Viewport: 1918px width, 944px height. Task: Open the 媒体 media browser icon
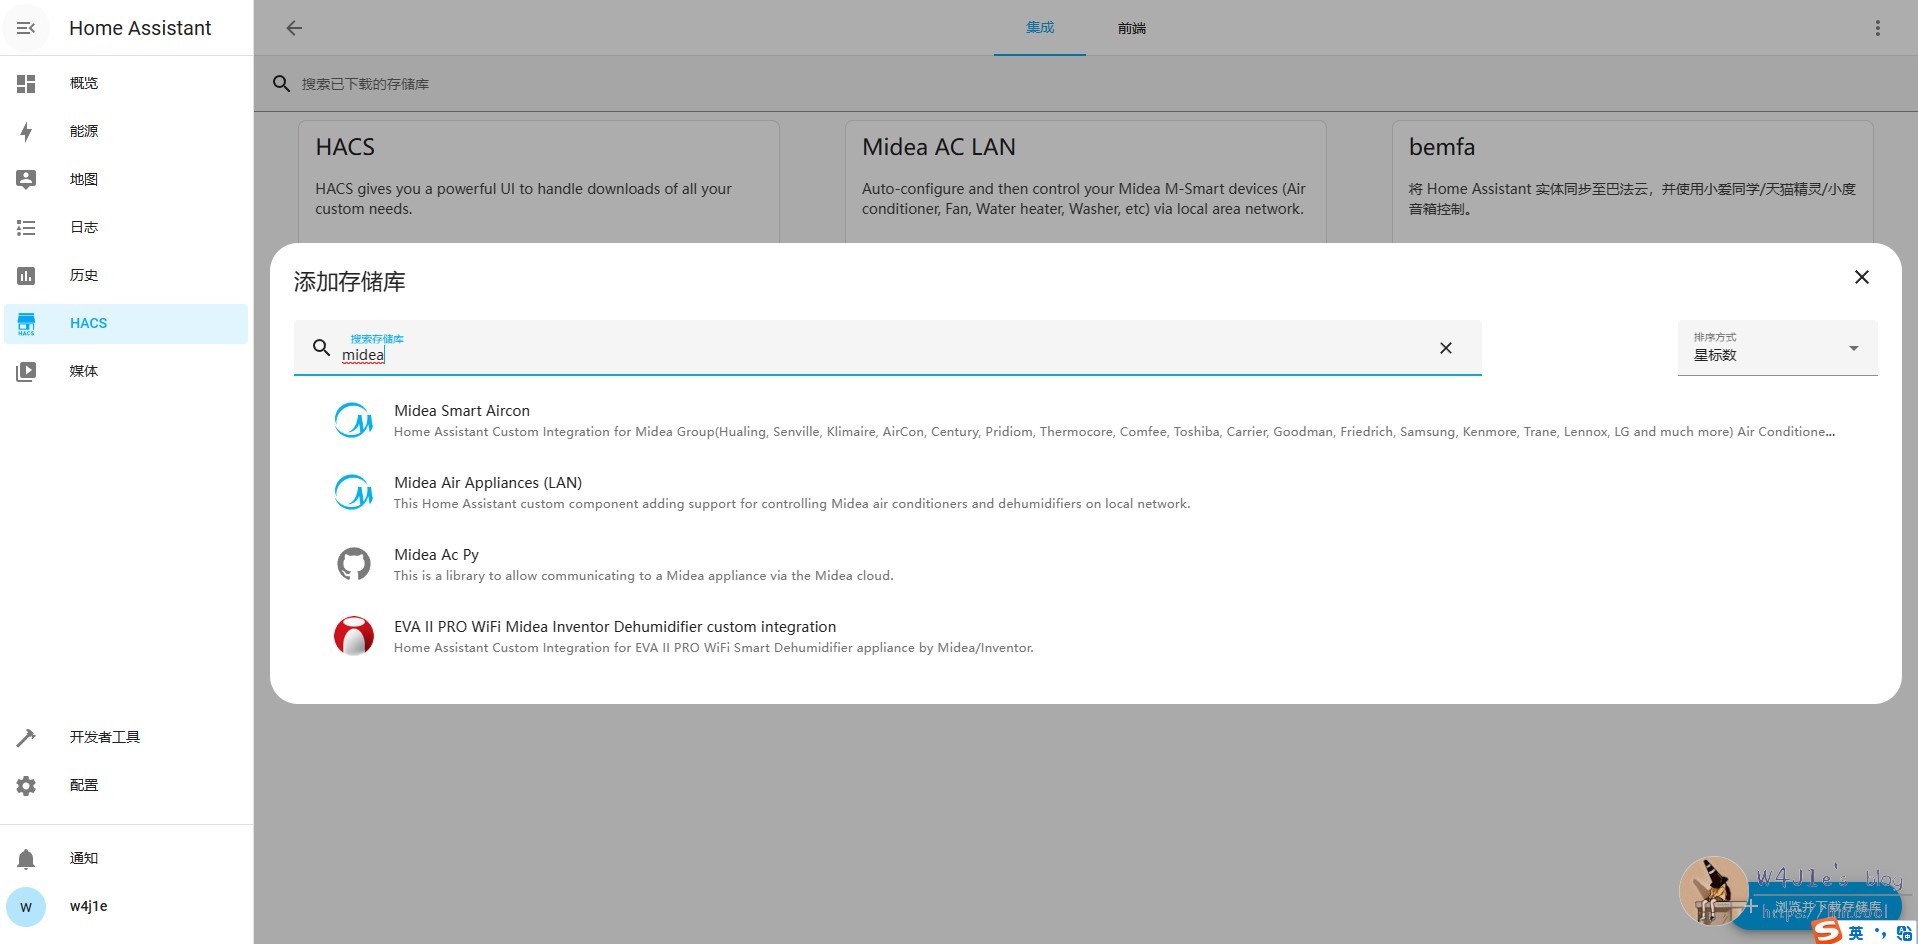pos(26,372)
